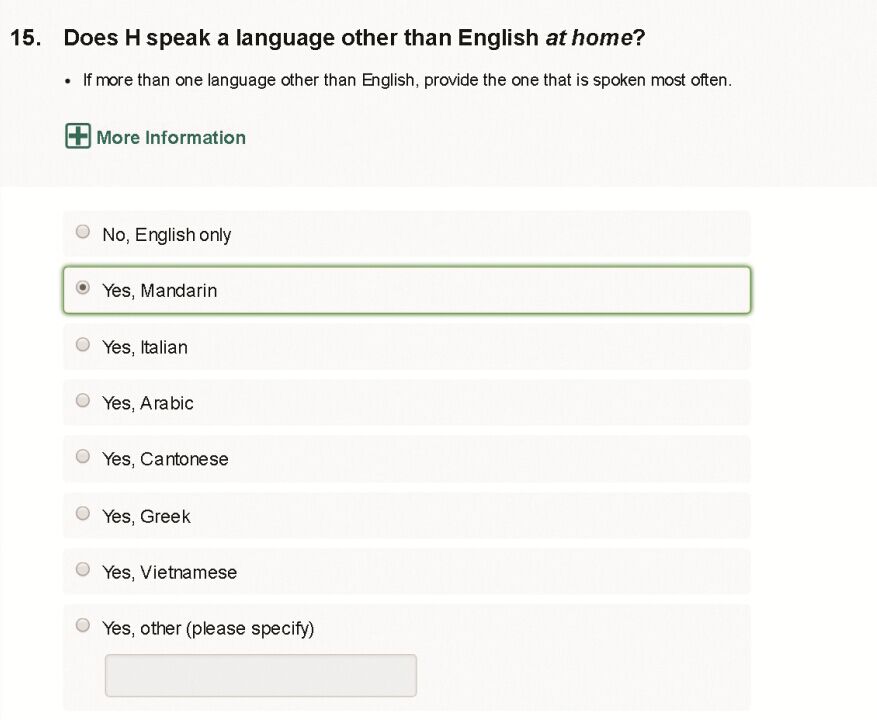Click the "Yes, Mandarin" label text
Image resolution: width=877 pixels, height=720 pixels.
point(160,291)
